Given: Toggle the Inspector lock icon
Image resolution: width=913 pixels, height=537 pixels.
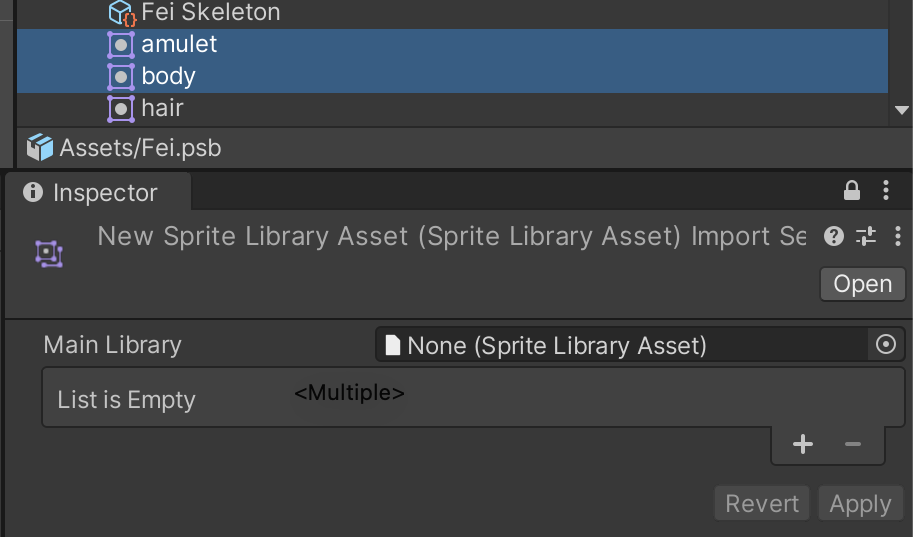Looking at the screenshot, I should [852, 190].
